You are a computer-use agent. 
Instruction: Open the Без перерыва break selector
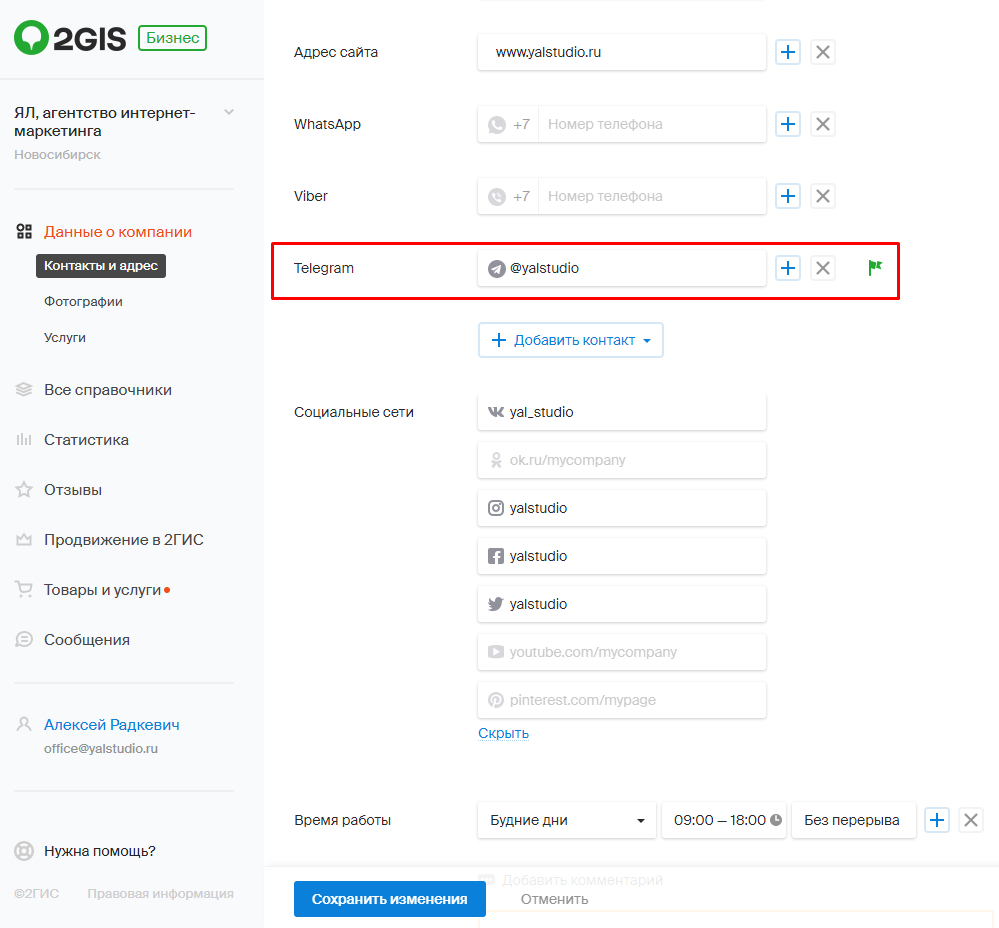click(x=854, y=820)
